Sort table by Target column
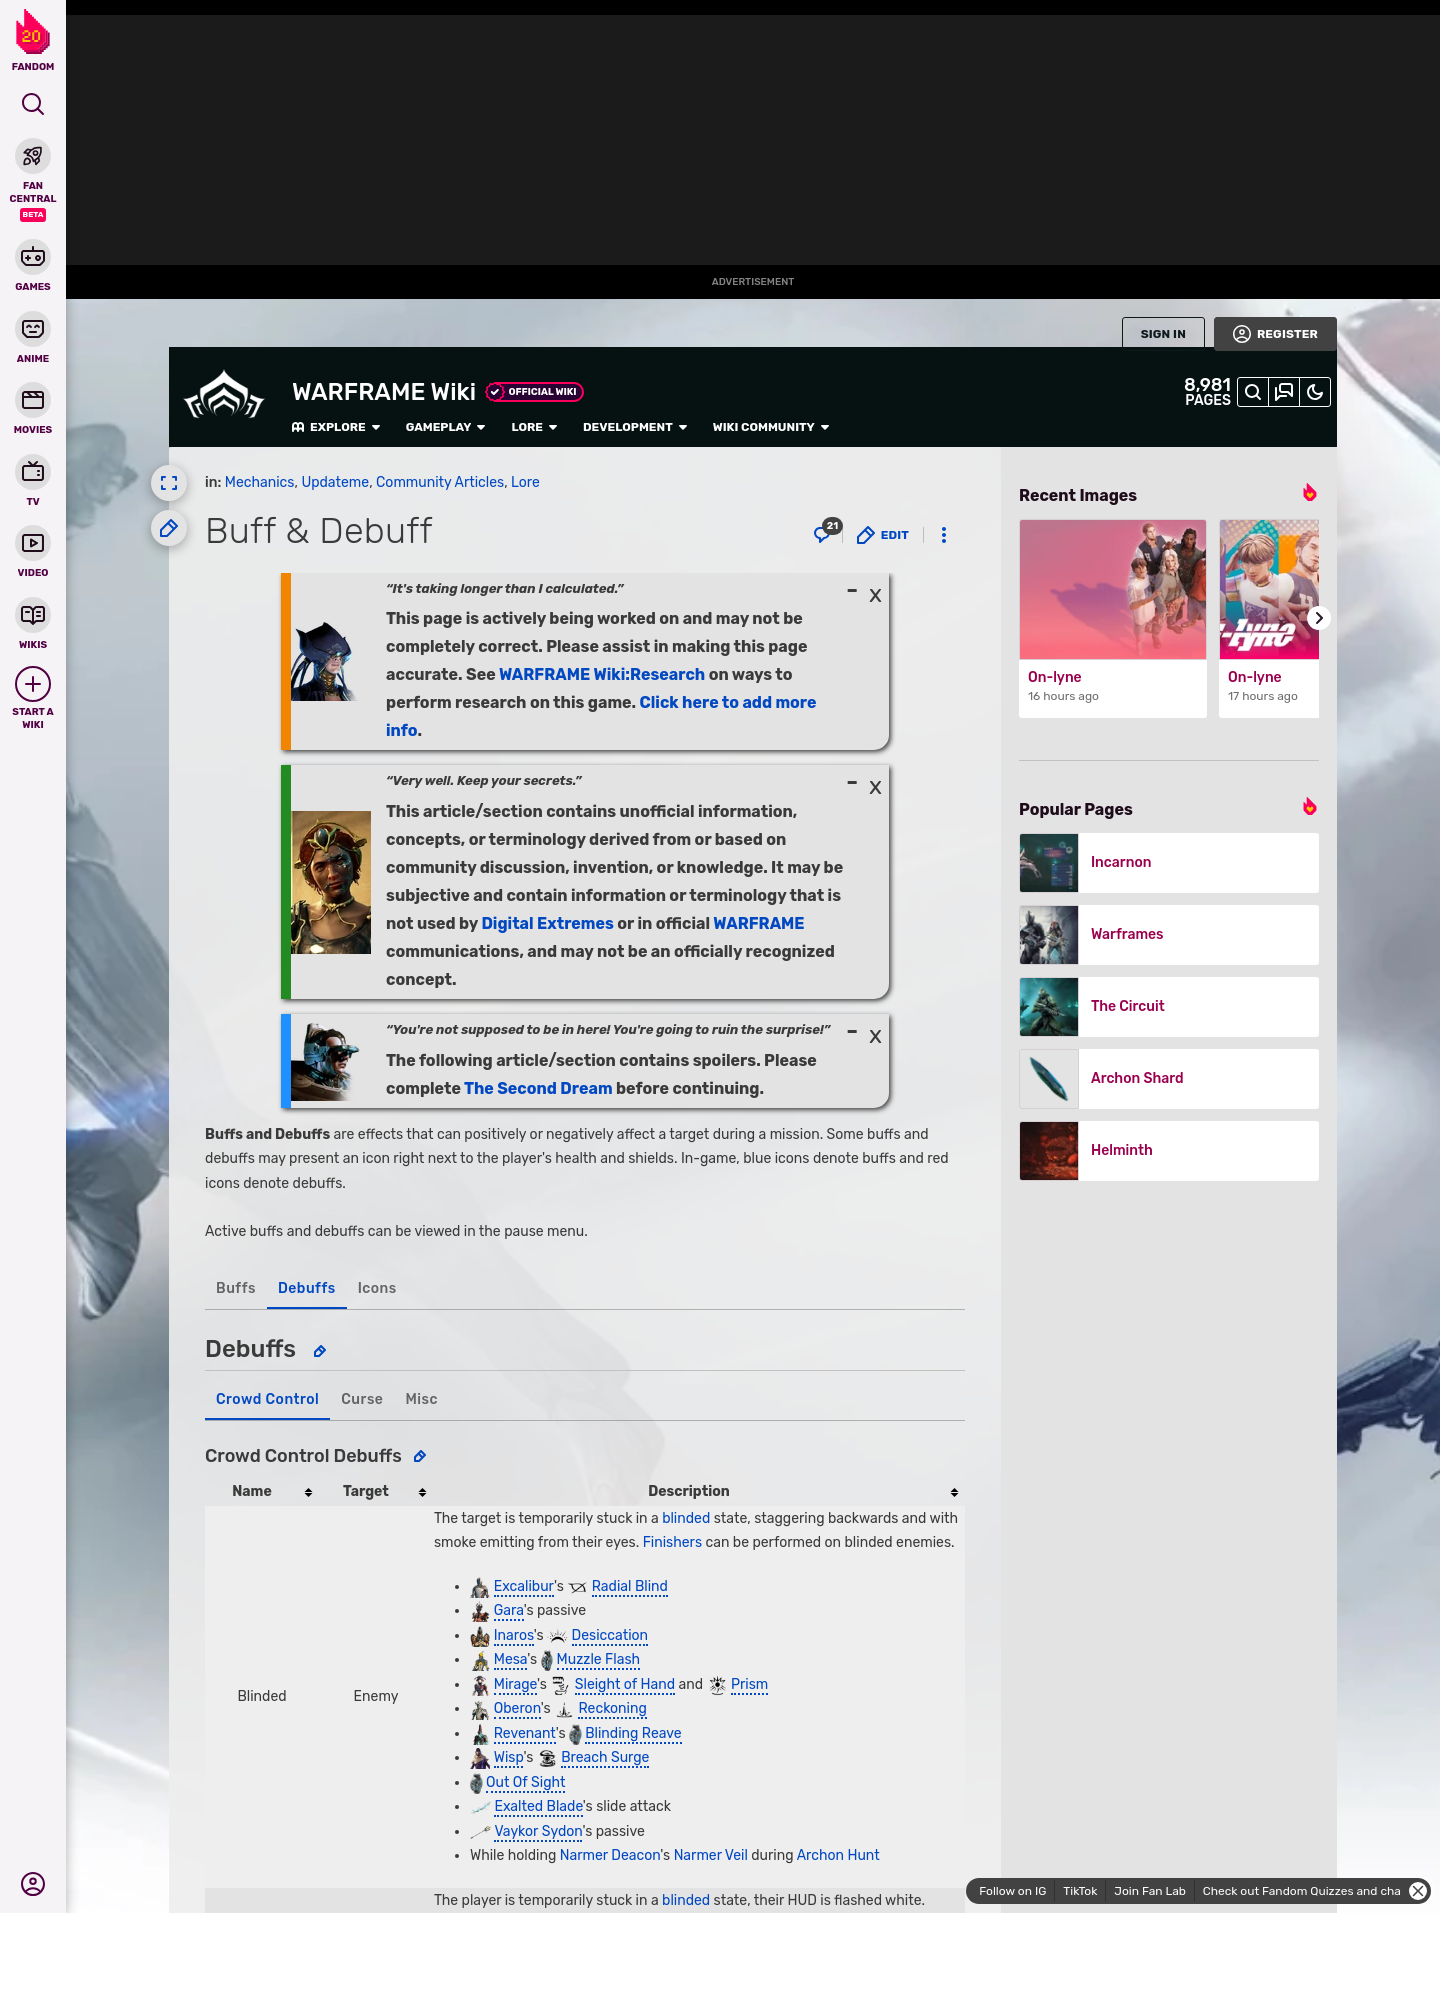The image size is (1440, 2000). click(376, 1491)
